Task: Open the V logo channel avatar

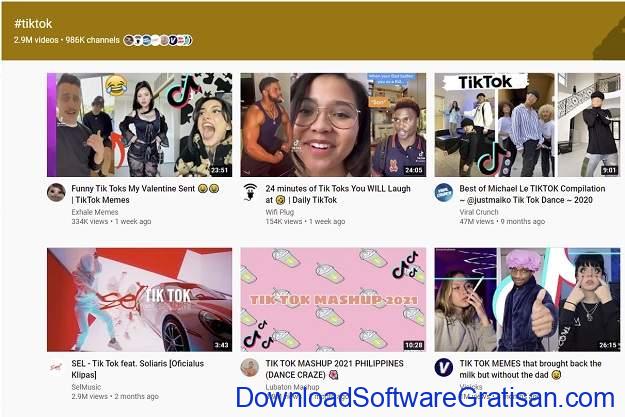Action: [x=443, y=367]
